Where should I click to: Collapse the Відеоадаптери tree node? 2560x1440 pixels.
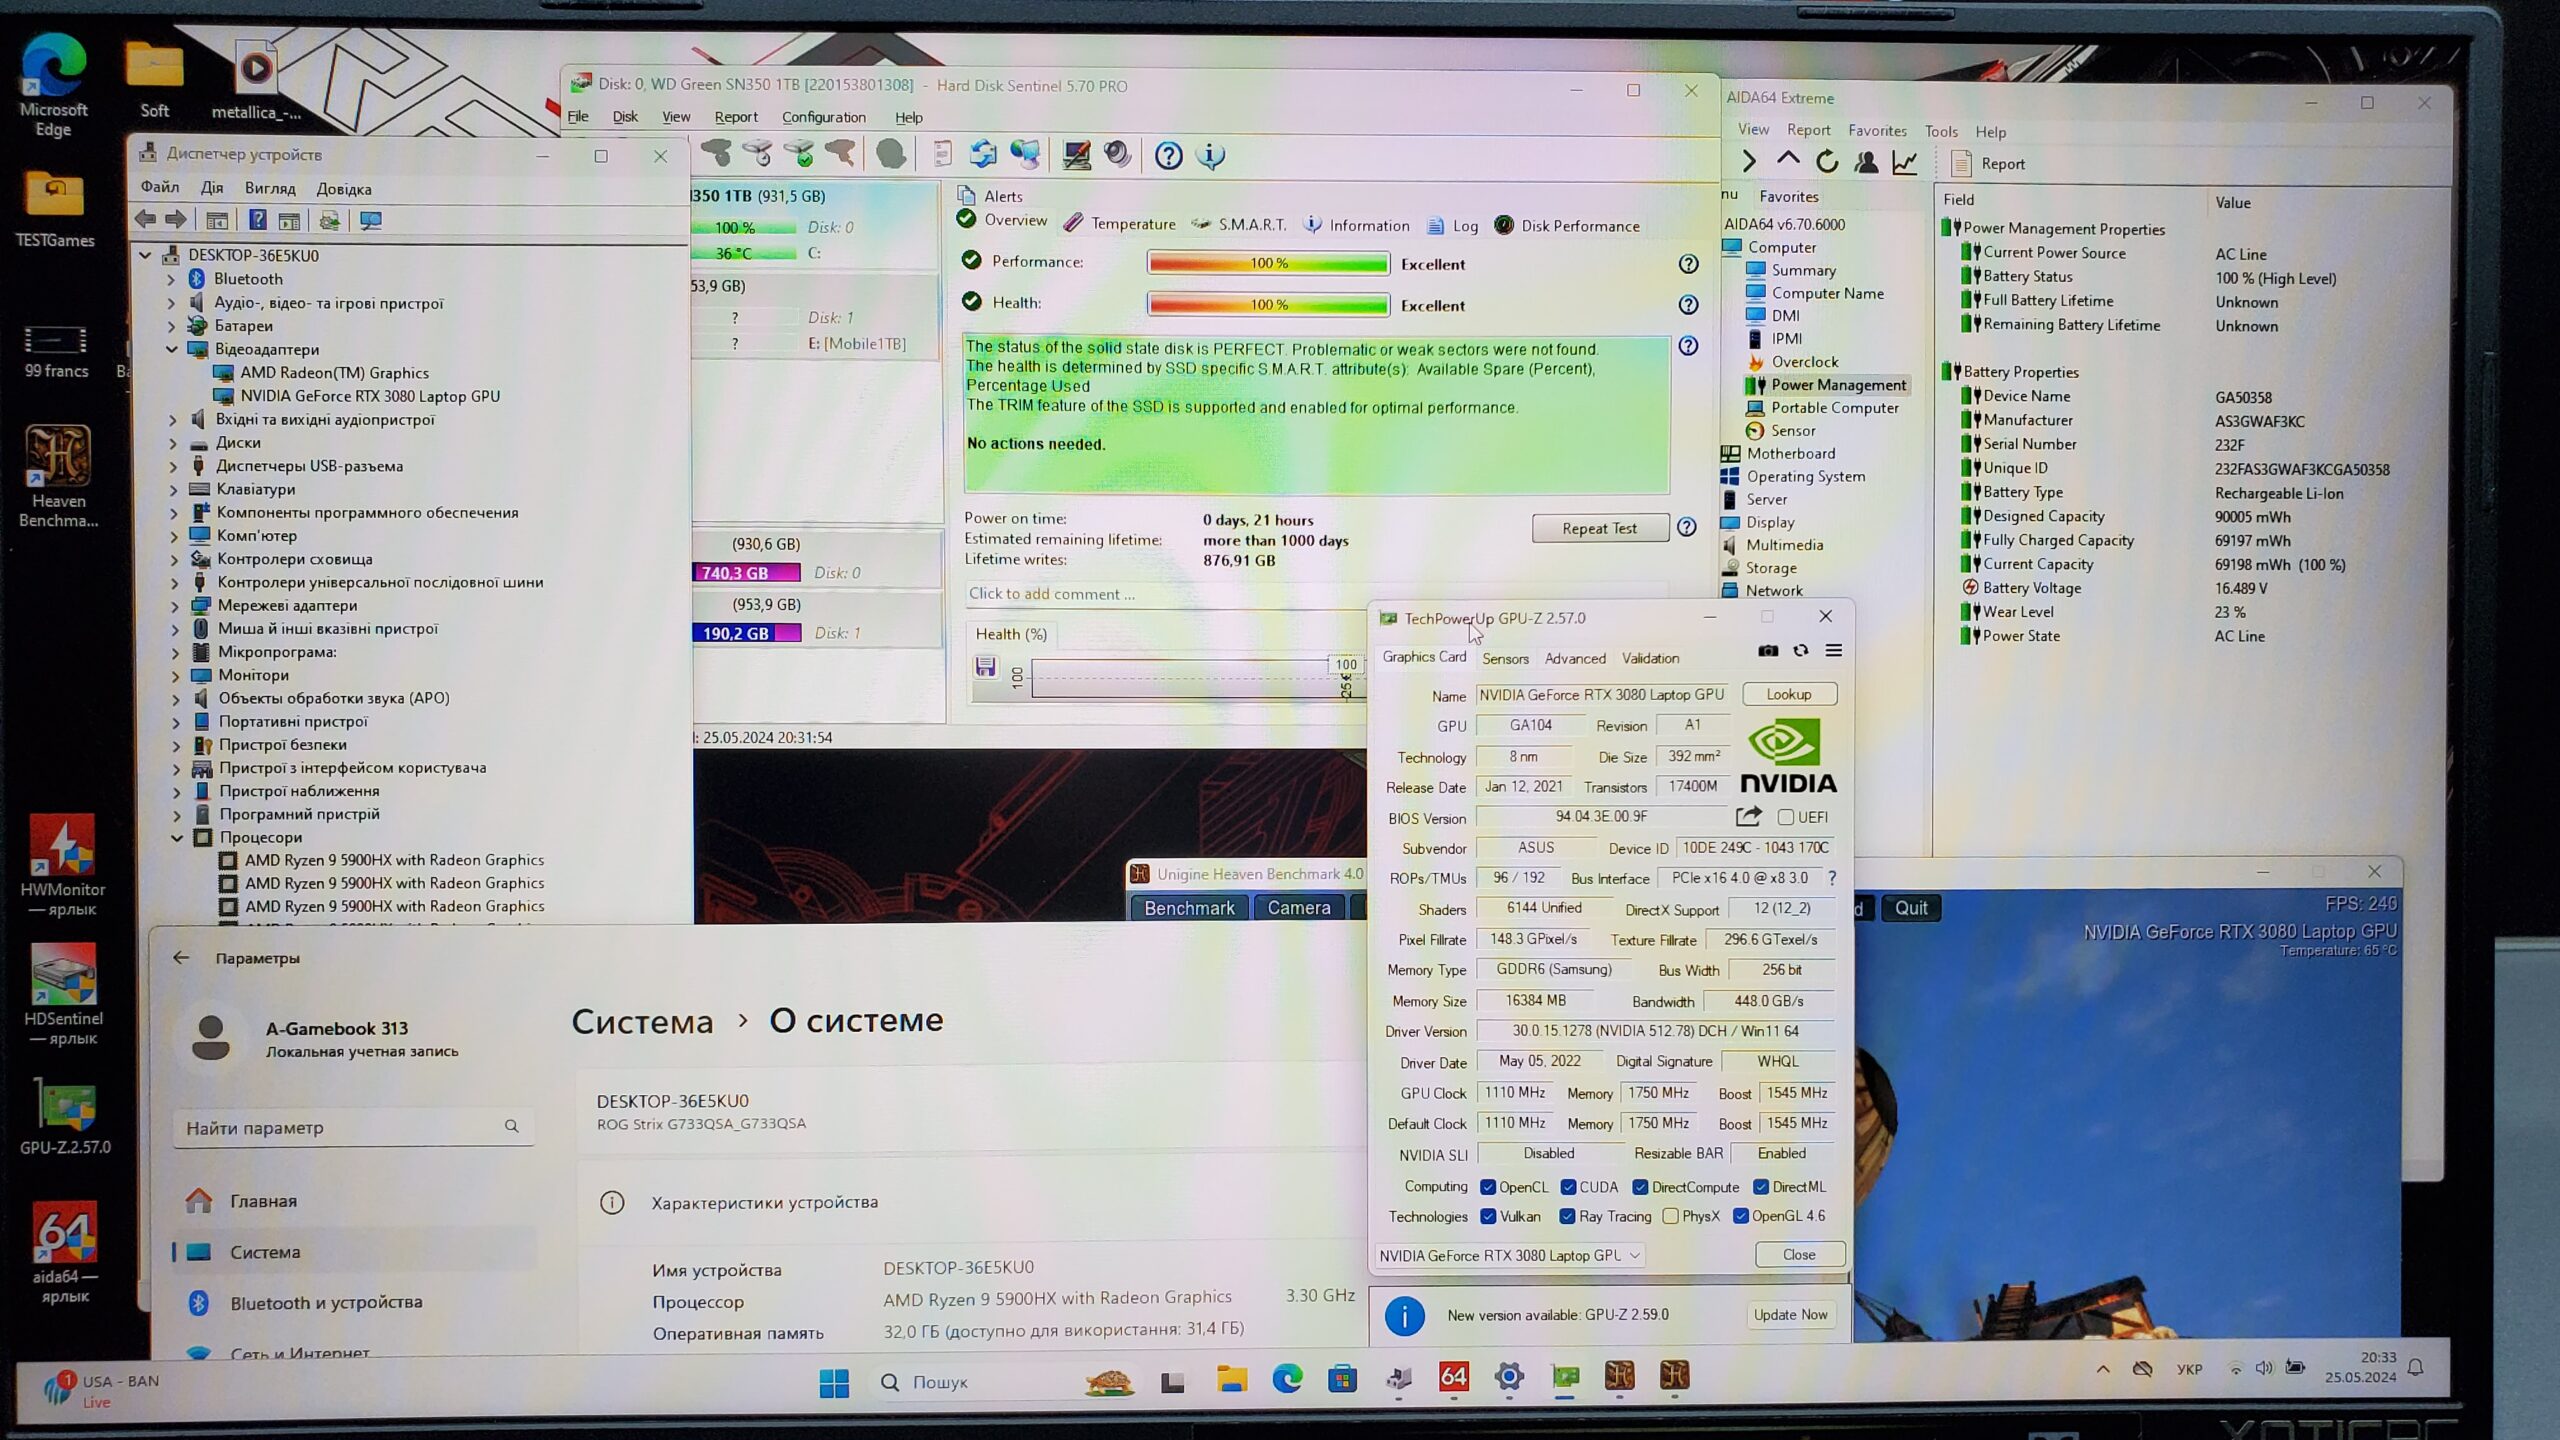pyautogui.click(x=172, y=349)
